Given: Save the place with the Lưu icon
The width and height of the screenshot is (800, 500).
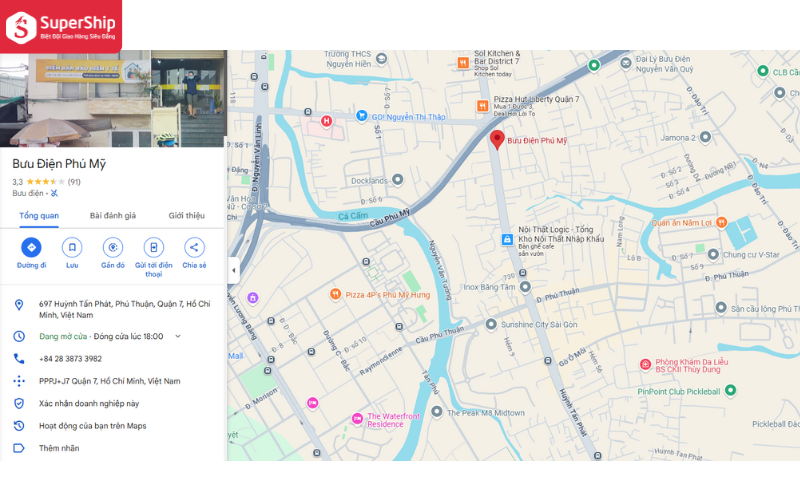Looking at the screenshot, I should pos(72,247).
